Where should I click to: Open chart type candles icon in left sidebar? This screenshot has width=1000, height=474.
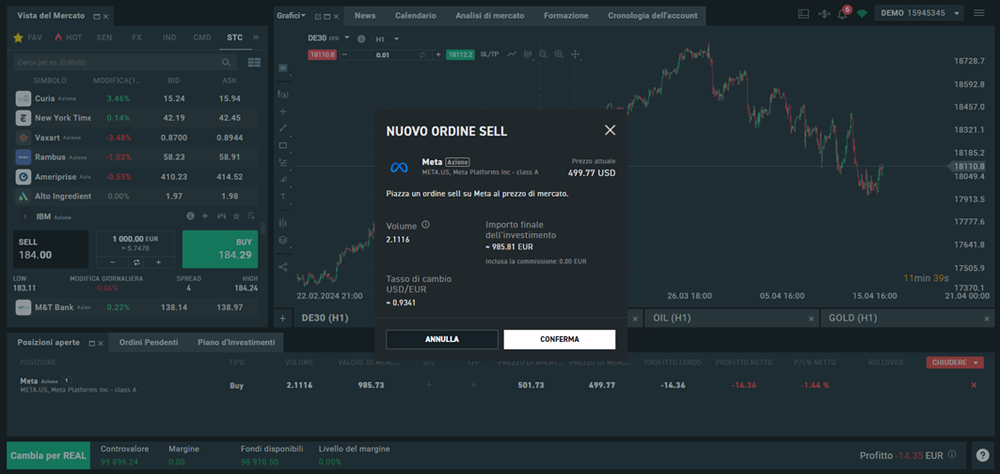pos(283,223)
